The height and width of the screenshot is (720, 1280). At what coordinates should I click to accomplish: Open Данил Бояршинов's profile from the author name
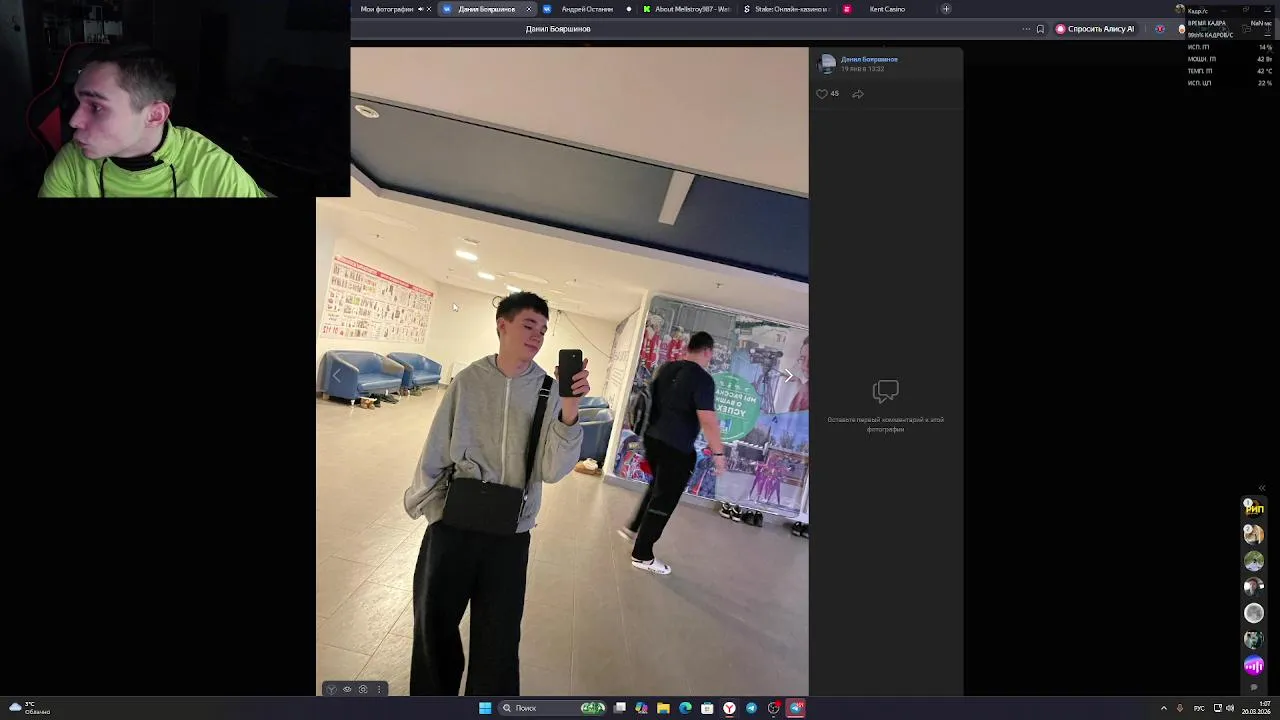(869, 59)
